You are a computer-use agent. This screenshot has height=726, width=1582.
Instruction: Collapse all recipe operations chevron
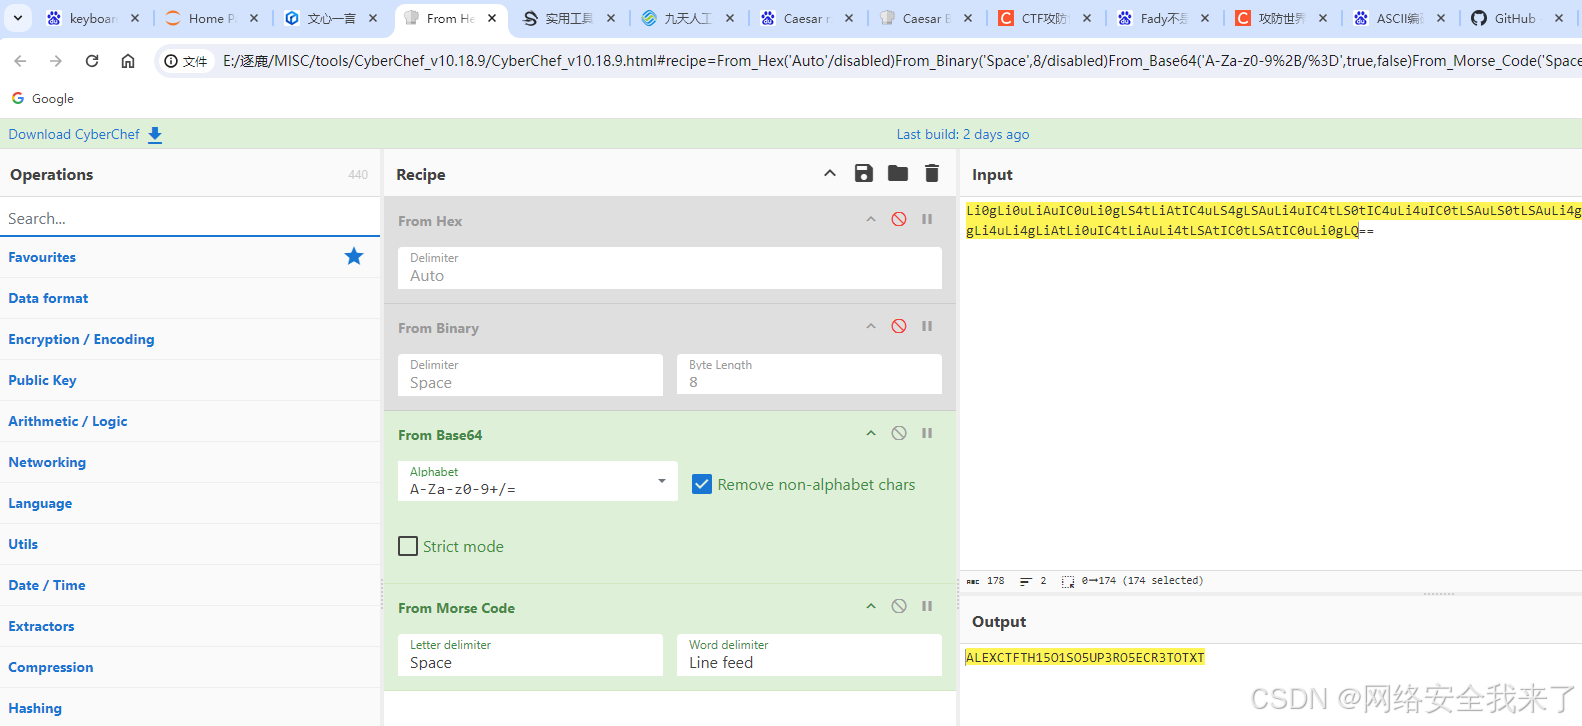click(x=830, y=174)
